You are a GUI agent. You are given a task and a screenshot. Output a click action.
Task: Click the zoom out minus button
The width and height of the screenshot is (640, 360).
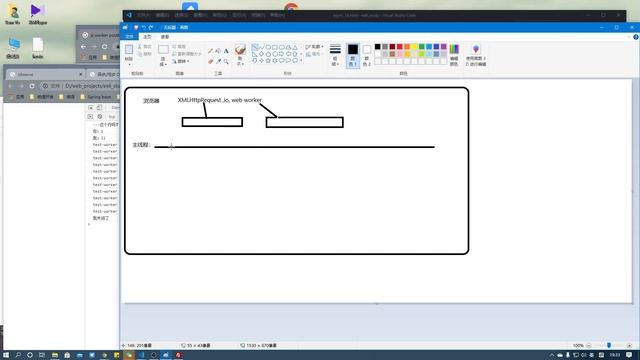[588, 345]
